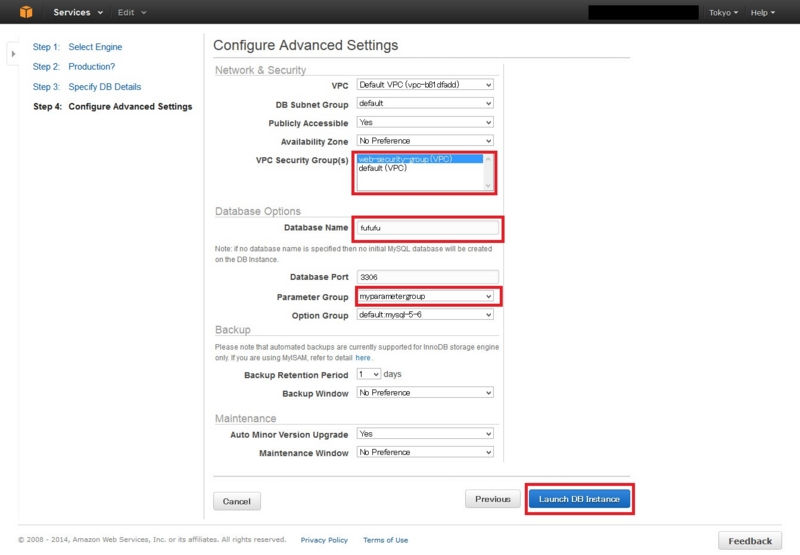Open the Maintenance Window dropdown

click(425, 452)
